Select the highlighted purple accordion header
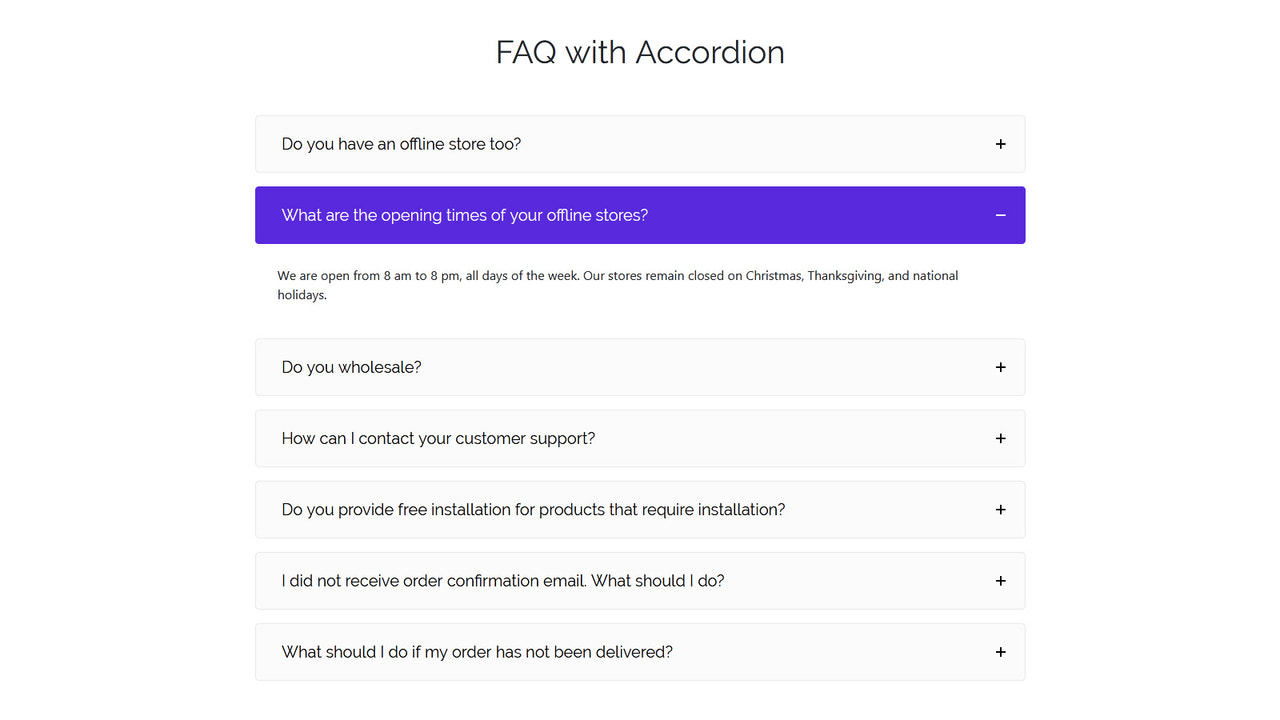 (640, 215)
